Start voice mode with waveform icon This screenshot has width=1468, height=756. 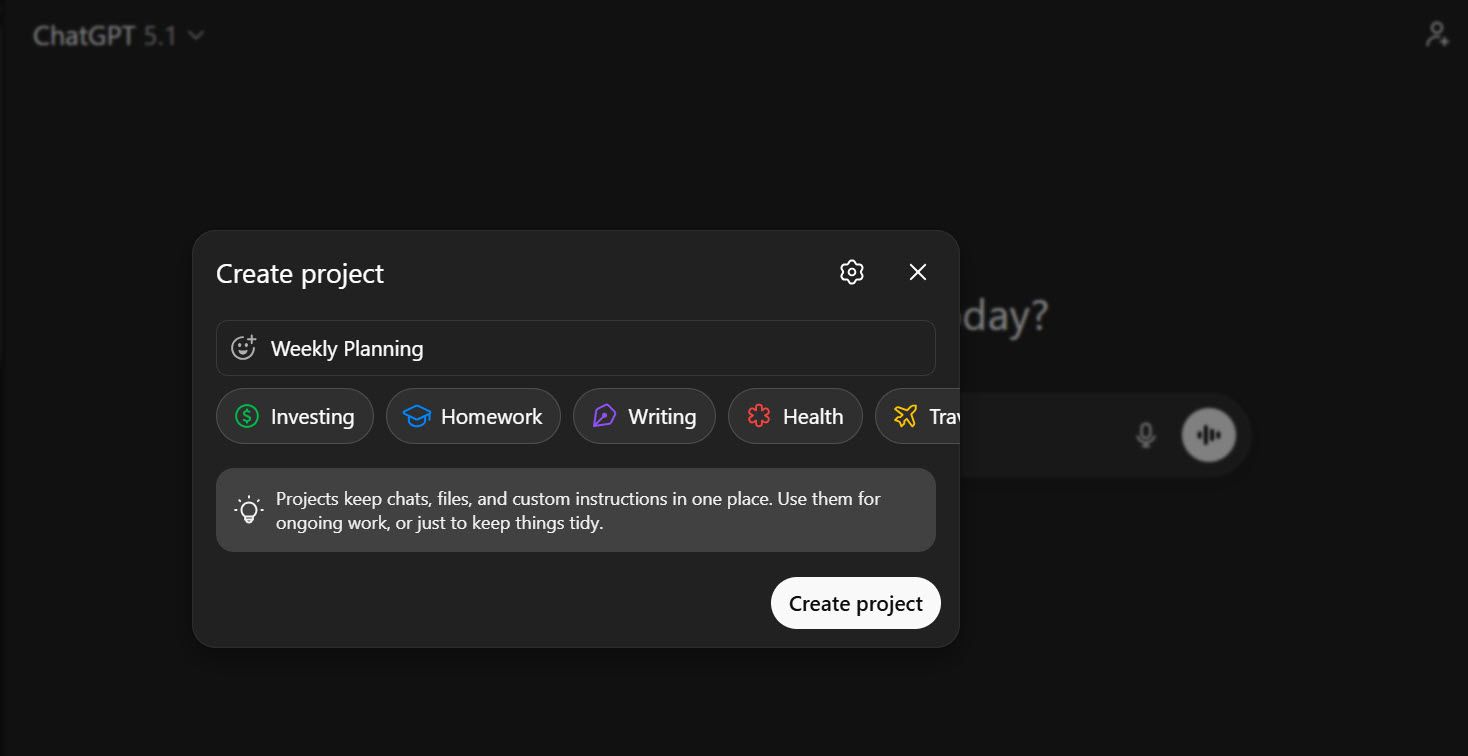point(1209,435)
